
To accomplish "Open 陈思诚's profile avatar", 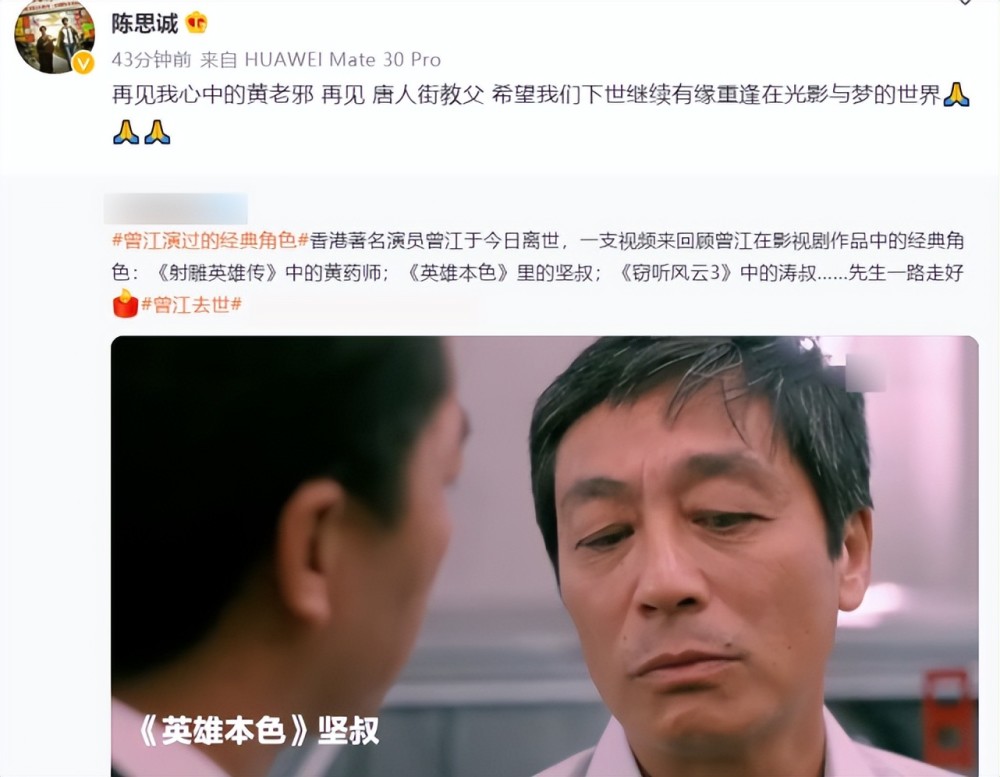I will tap(54, 36).
